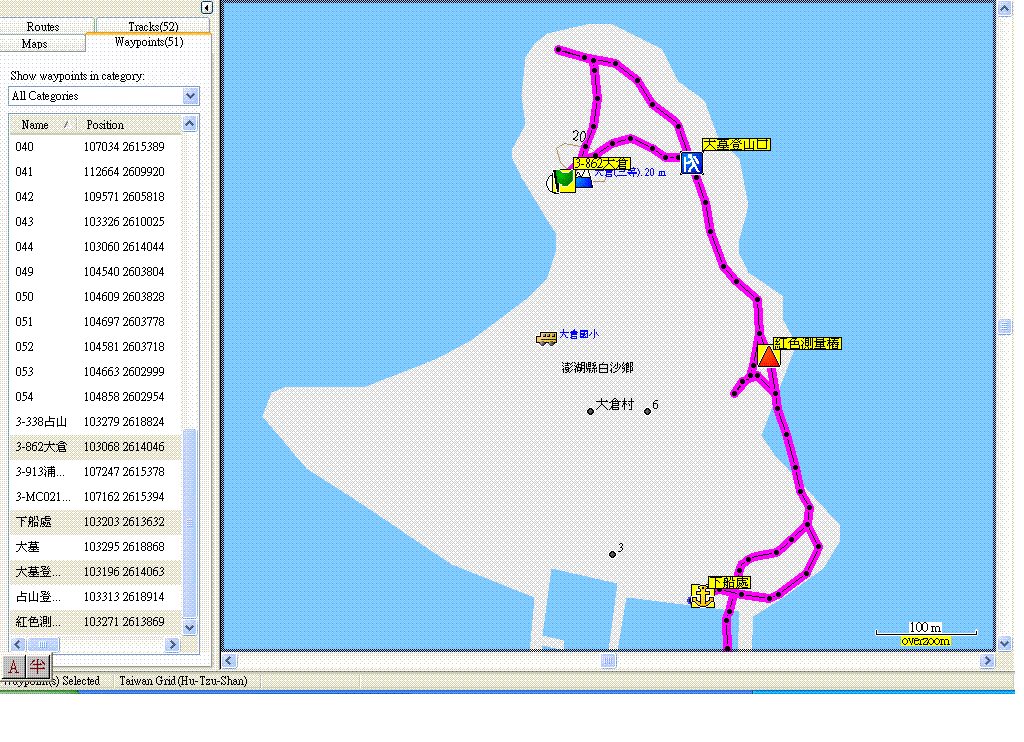Select waypoint 043 in the list
The image size is (1024, 742).
pyautogui.click(x=95, y=222)
